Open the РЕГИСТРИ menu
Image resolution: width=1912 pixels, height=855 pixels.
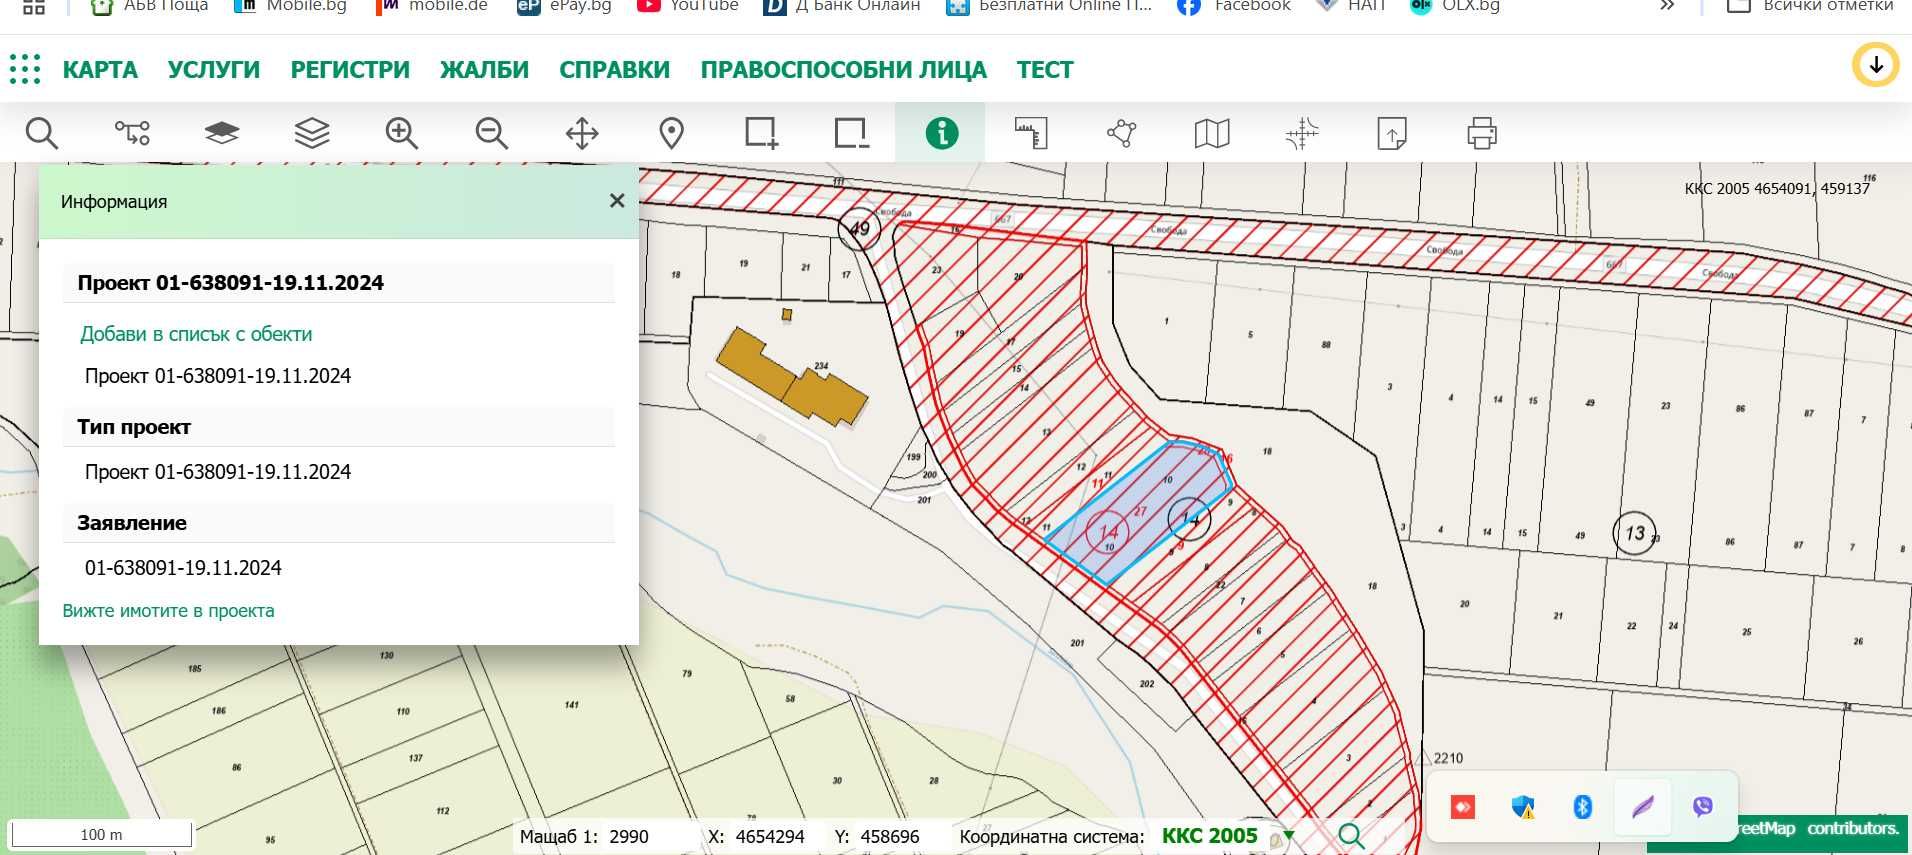(350, 70)
